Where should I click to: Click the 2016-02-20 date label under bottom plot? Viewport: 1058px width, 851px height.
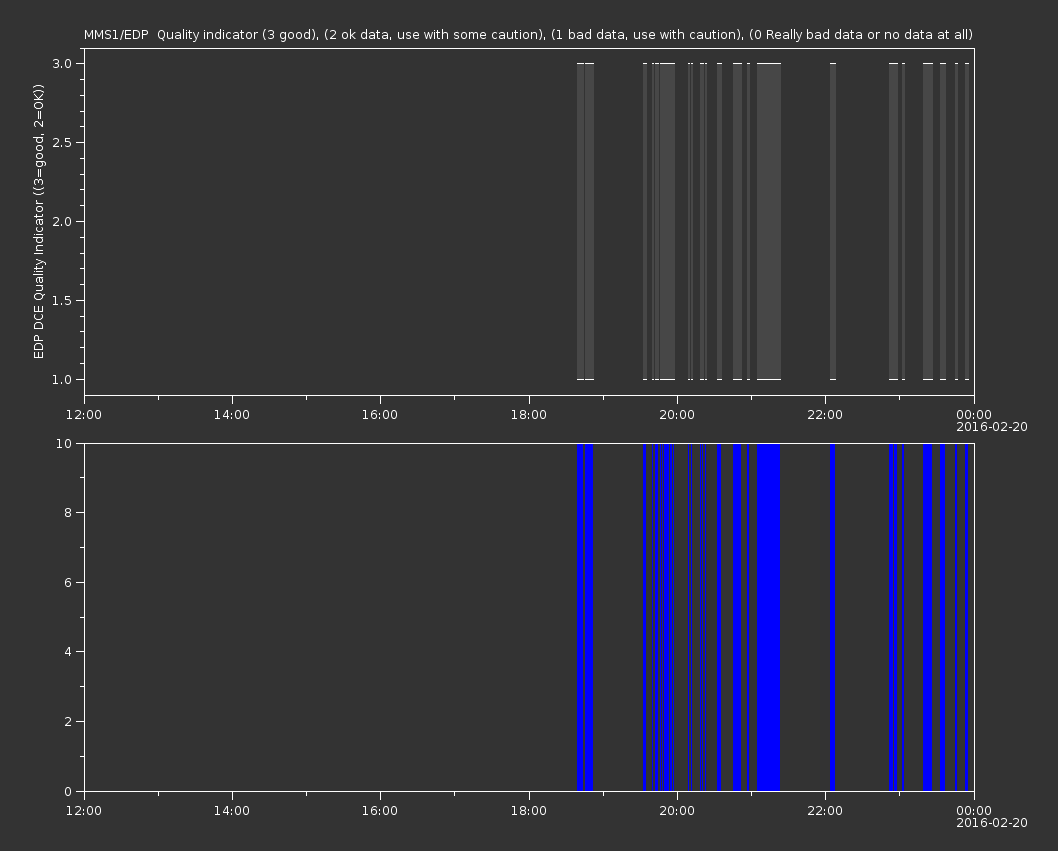pos(992,823)
